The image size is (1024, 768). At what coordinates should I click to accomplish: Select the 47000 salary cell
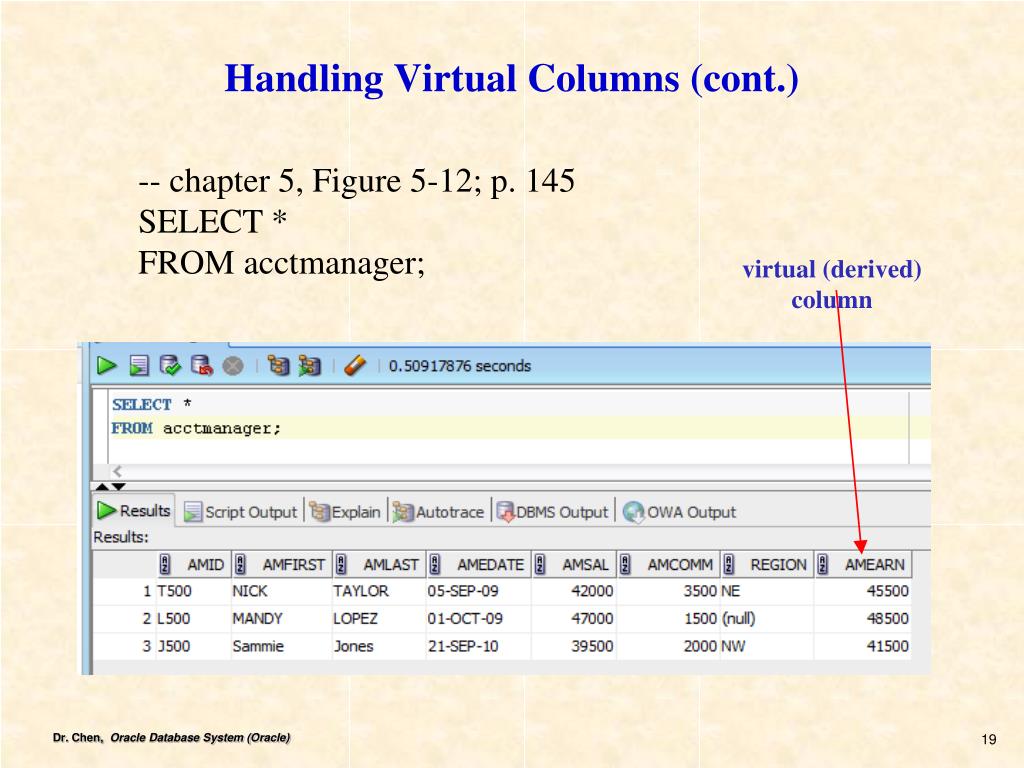point(574,618)
